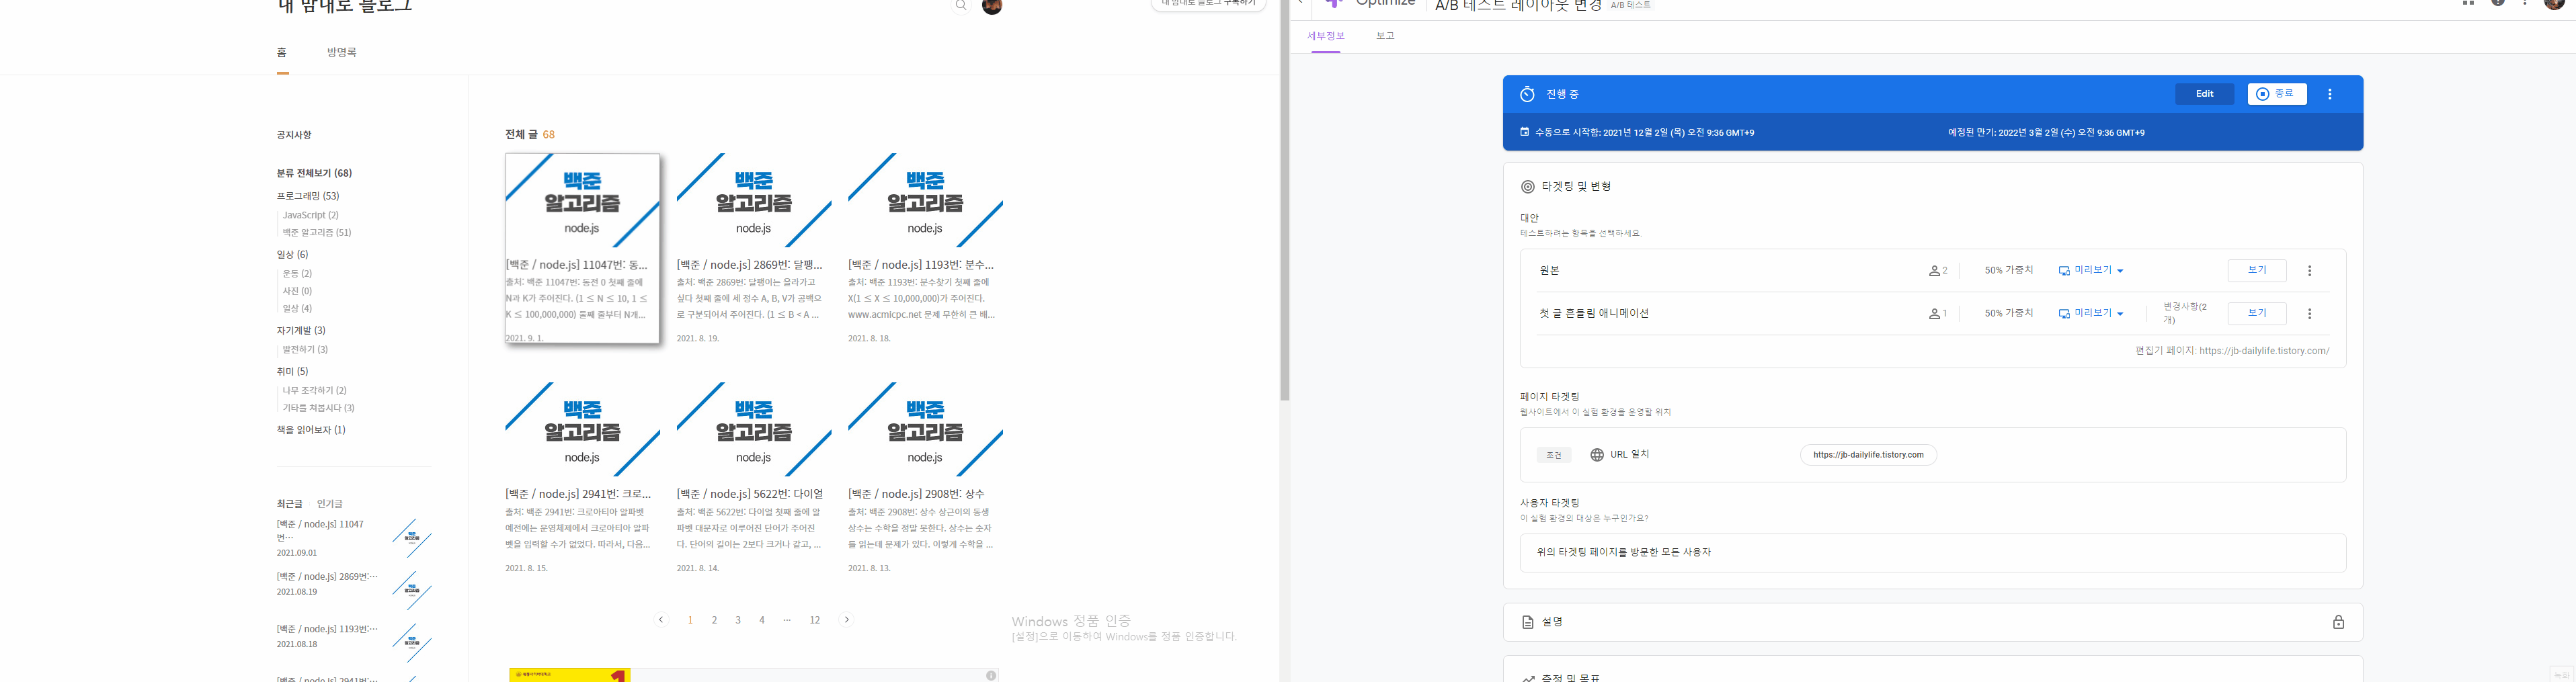
Task: Click the user count icon in 원본 row
Action: tap(1934, 271)
